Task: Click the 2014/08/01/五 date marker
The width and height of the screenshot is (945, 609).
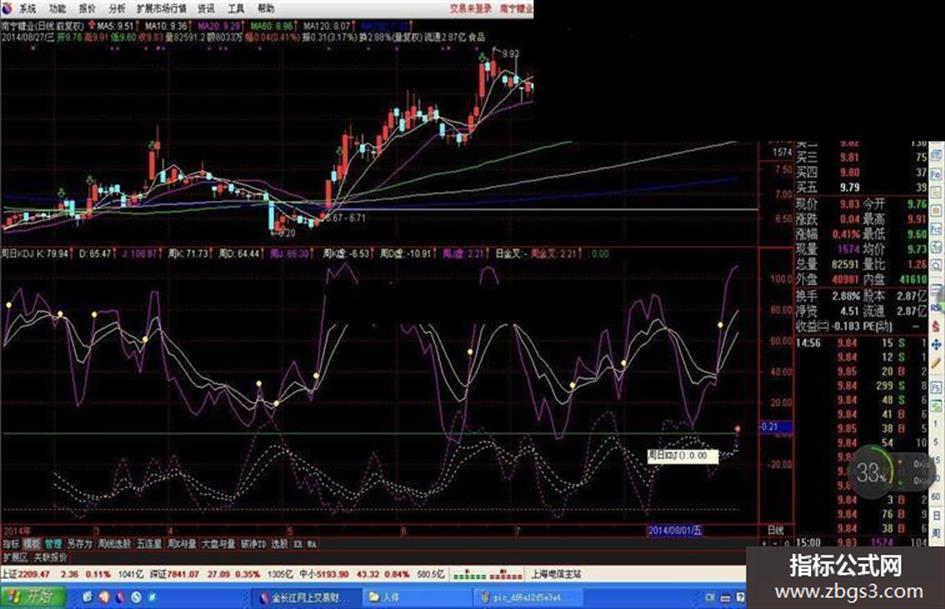Action: coord(675,531)
